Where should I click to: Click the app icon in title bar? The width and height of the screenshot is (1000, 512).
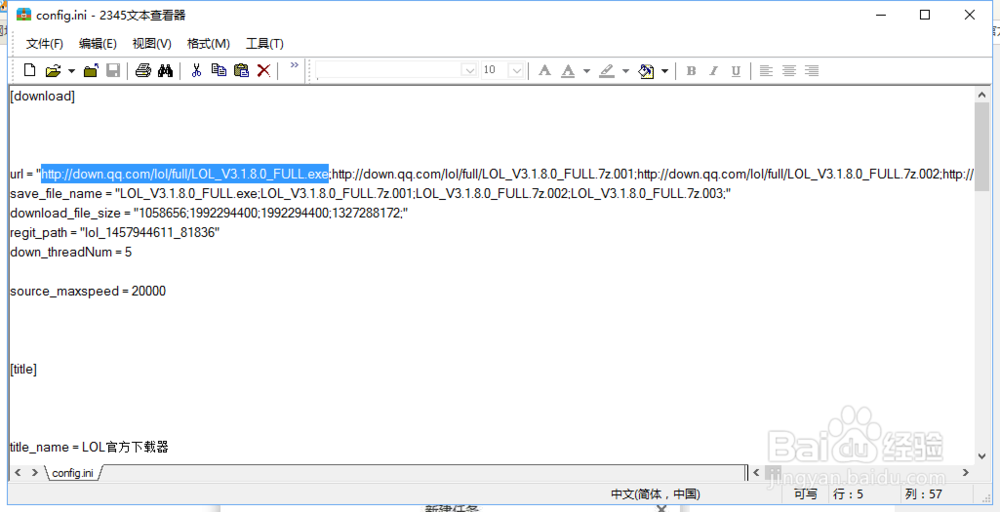[x=24, y=15]
